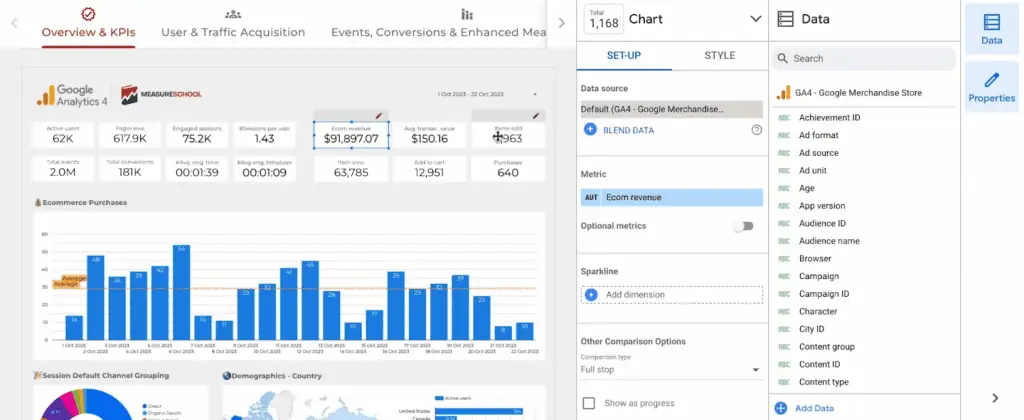The image size is (1024, 420).
Task: Select the Character field
Action: pyautogui.click(x=818, y=312)
